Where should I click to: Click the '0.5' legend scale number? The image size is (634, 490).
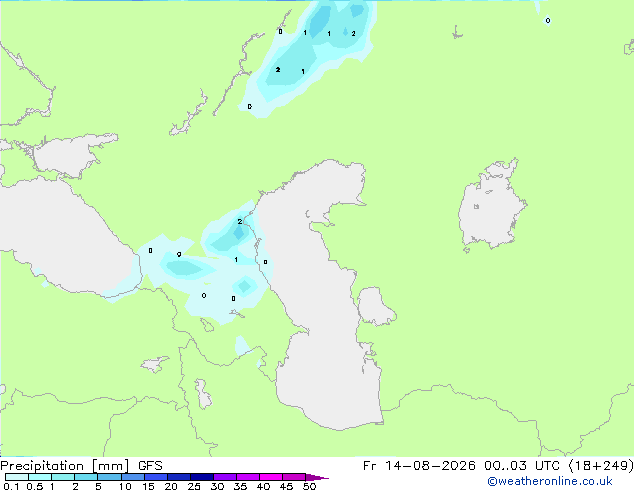point(34,486)
